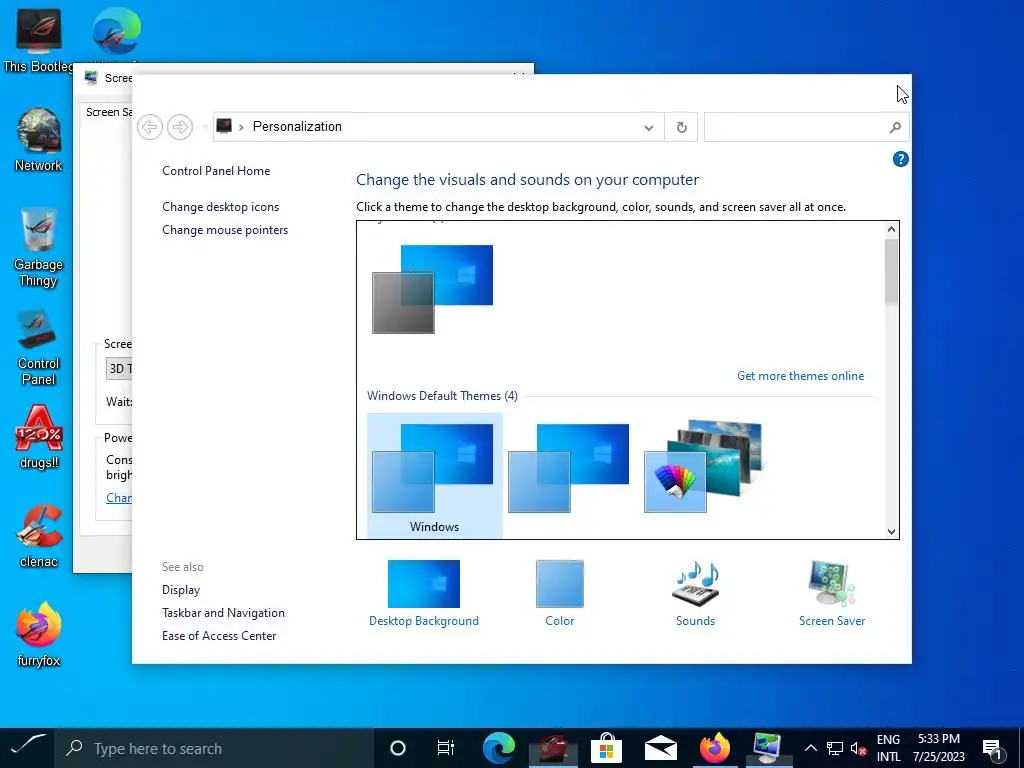This screenshot has width=1024, height=768.
Task: Open the ROG File Explorer taskbar icon
Action: [552, 748]
